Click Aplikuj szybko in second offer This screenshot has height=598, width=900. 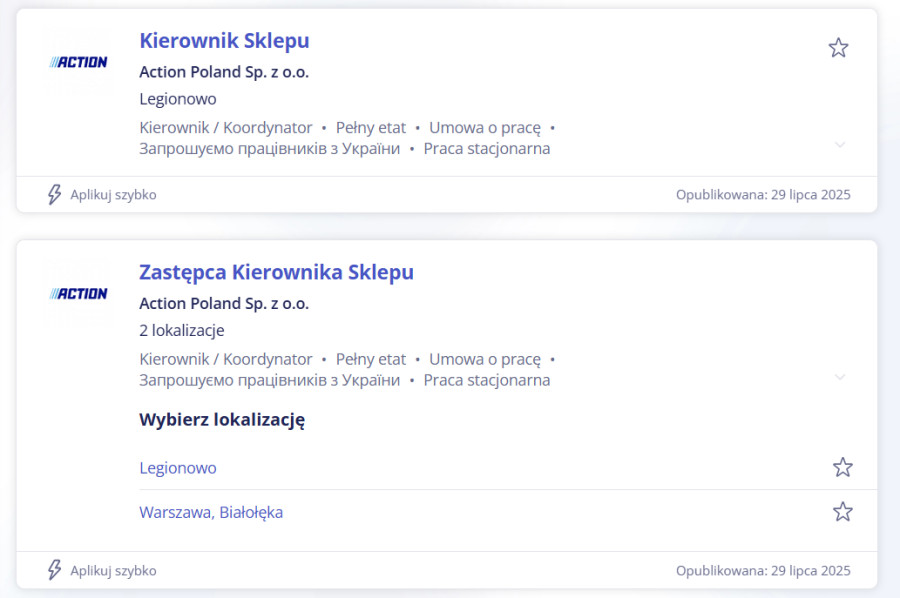(x=113, y=570)
